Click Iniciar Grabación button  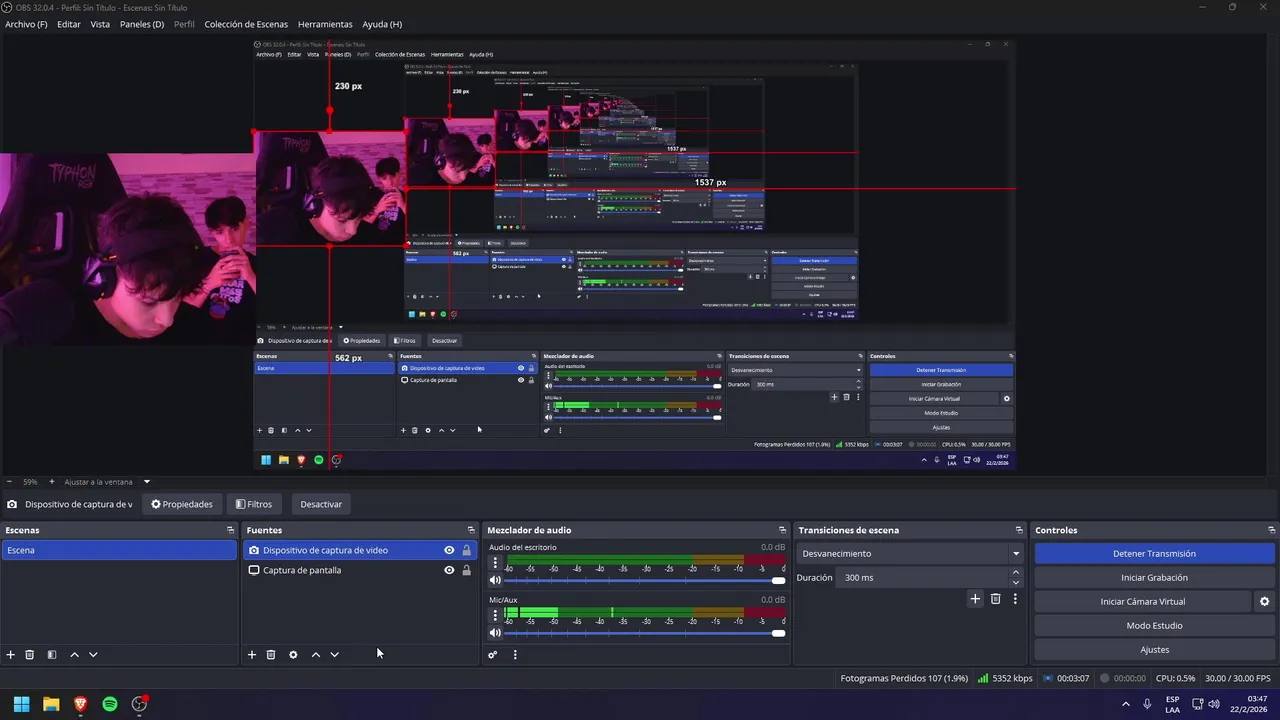point(1154,578)
